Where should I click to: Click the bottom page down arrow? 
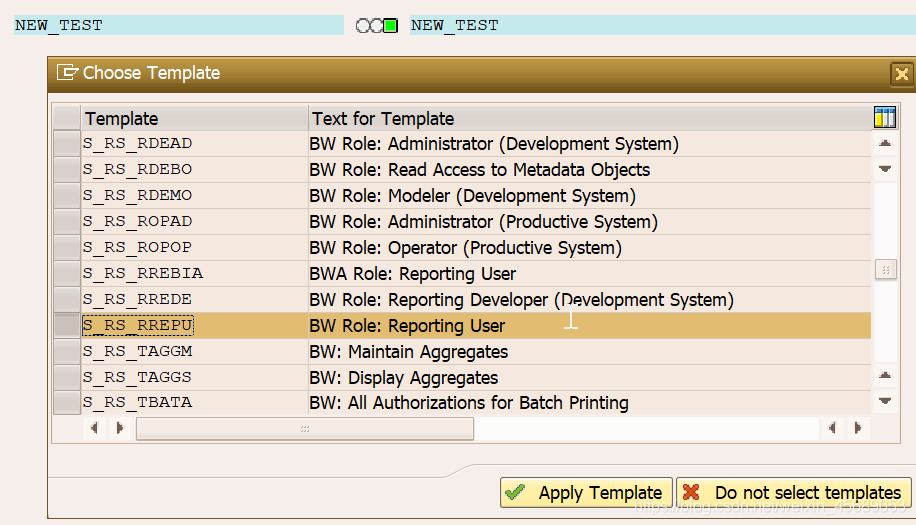pyautogui.click(x=885, y=401)
